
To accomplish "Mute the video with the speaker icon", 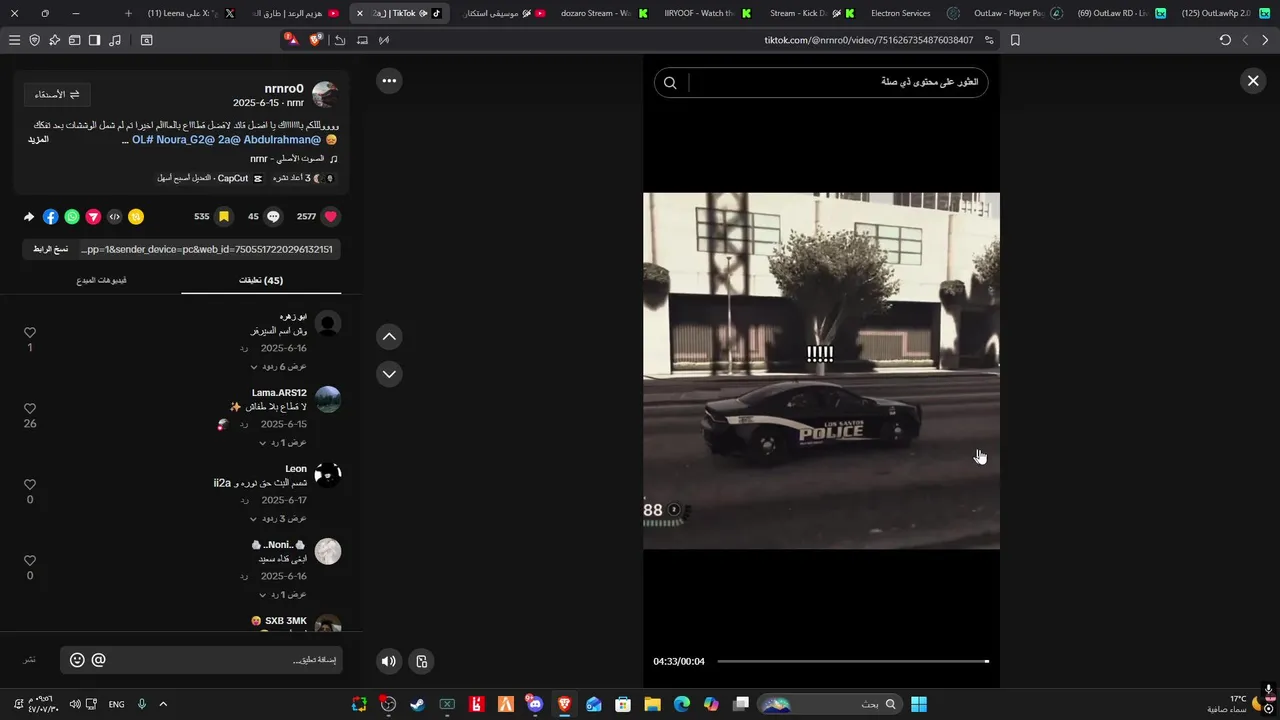I will click(389, 661).
